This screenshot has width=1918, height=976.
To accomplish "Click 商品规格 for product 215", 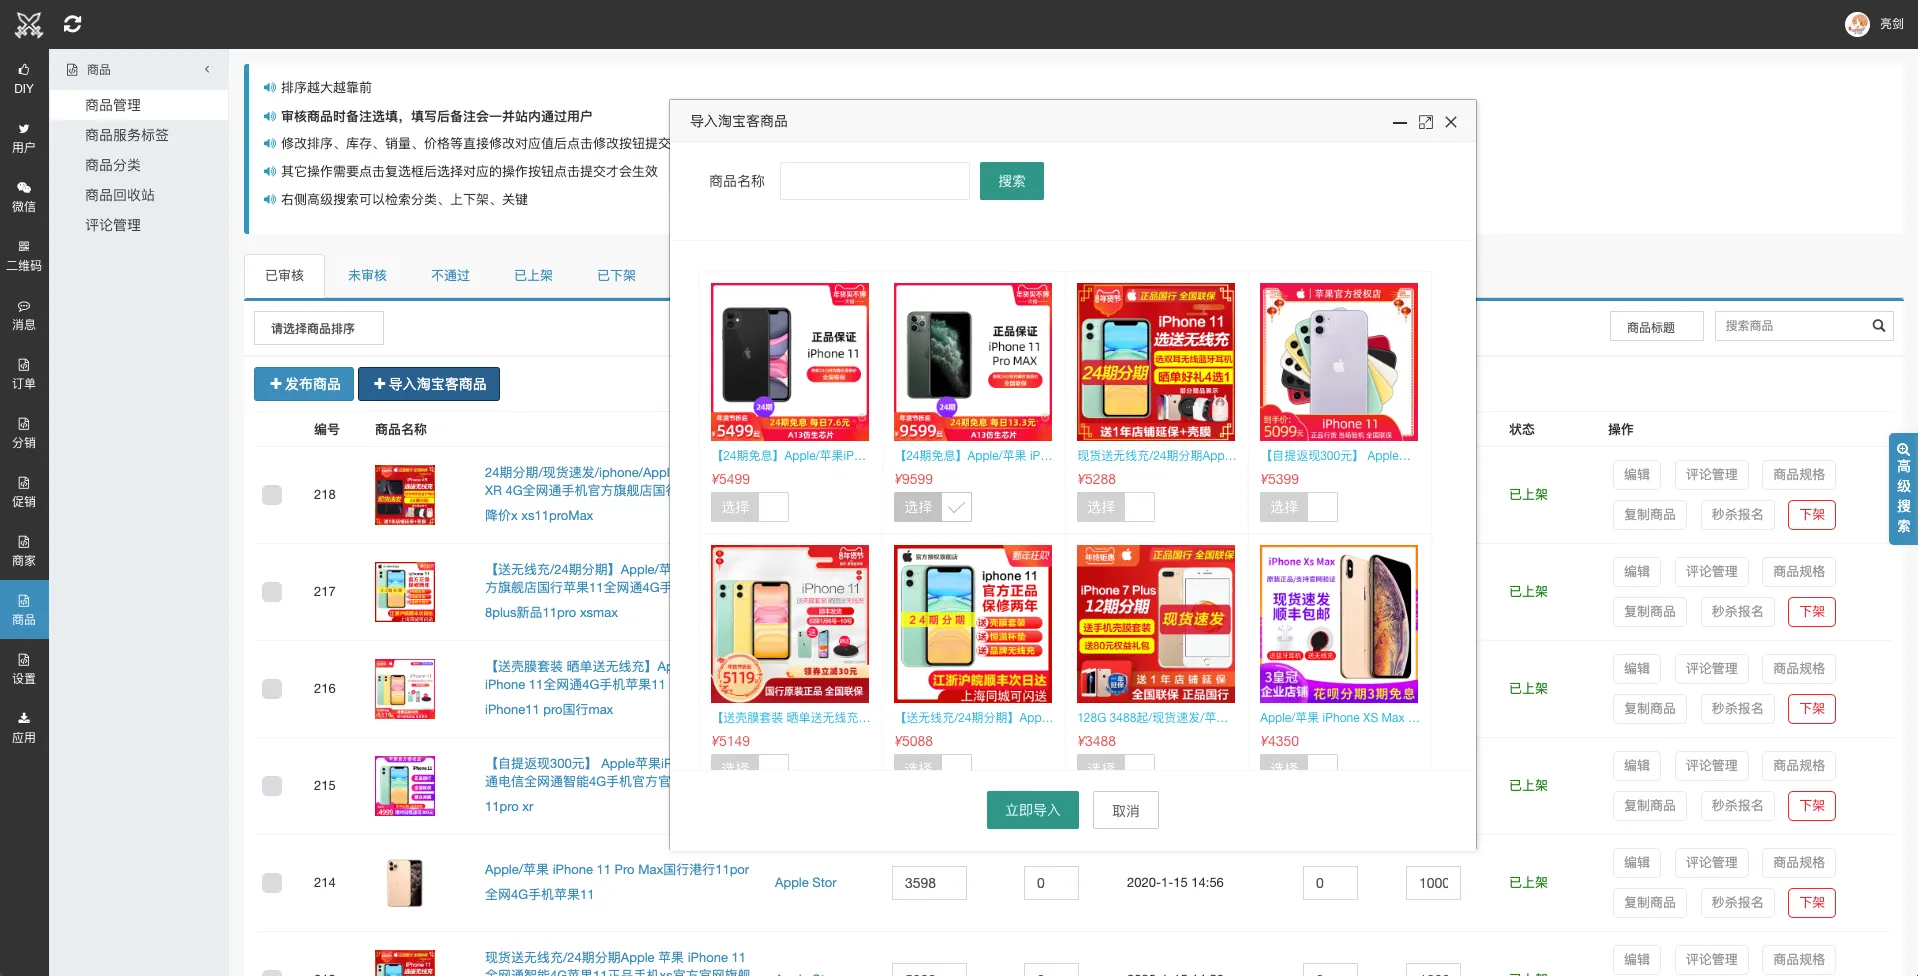I will click(x=1799, y=766).
